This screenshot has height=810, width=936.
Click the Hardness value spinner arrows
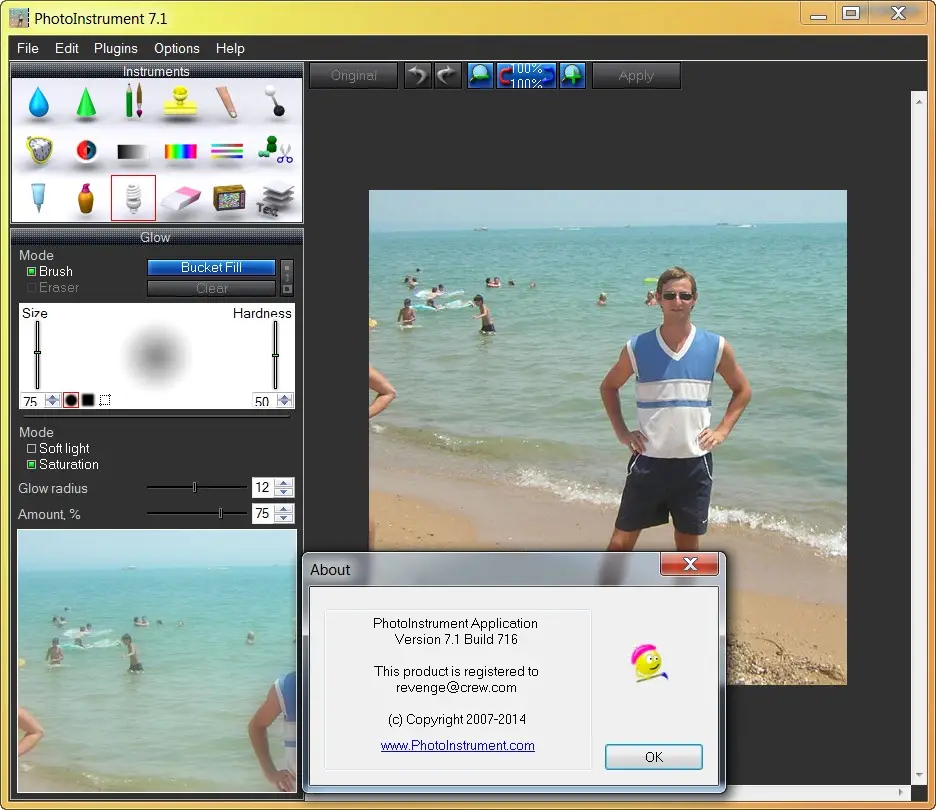pyautogui.click(x=285, y=400)
